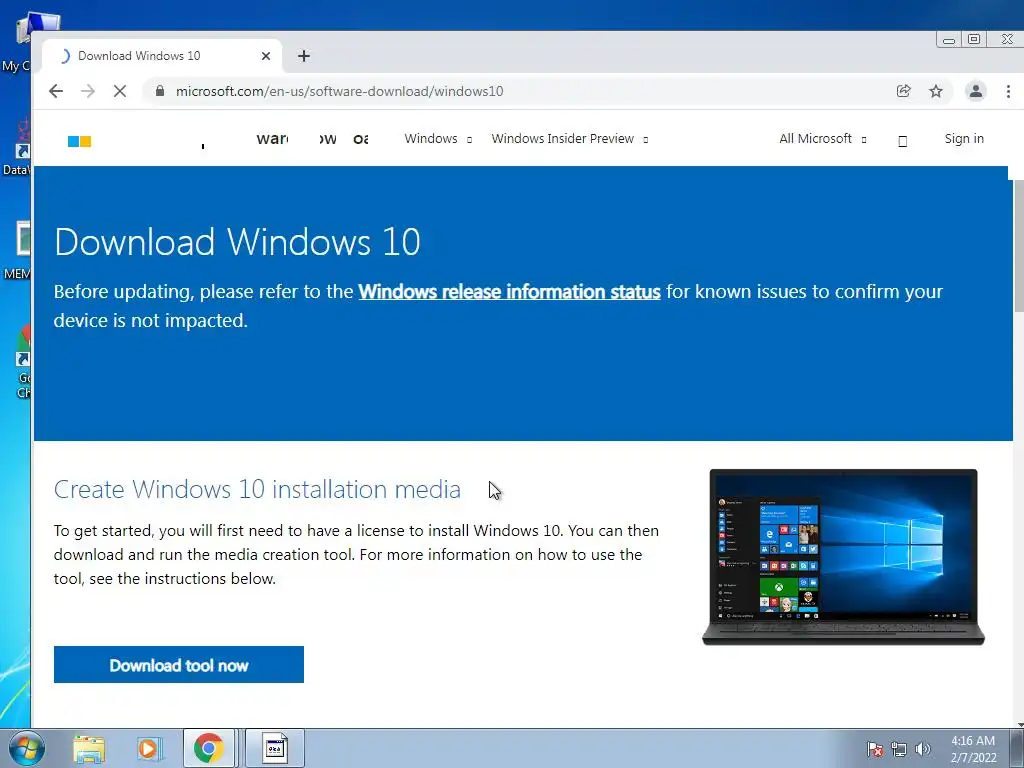Click the address bar URL

point(340,91)
